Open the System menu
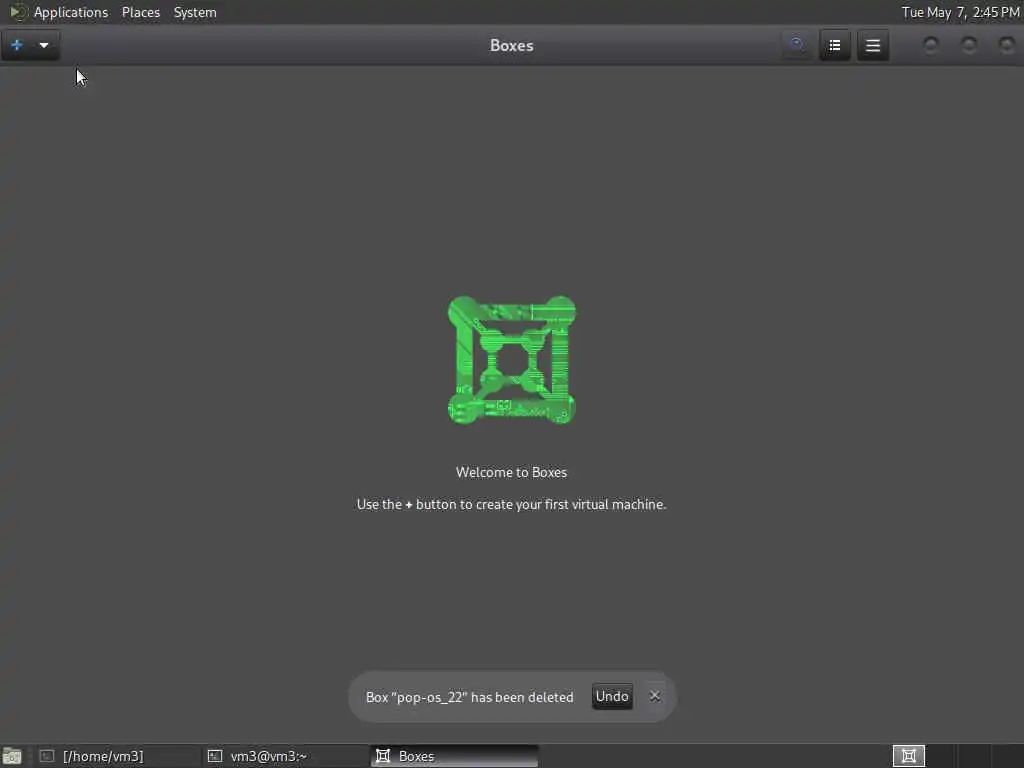Viewport: 1024px width, 768px height. point(195,12)
